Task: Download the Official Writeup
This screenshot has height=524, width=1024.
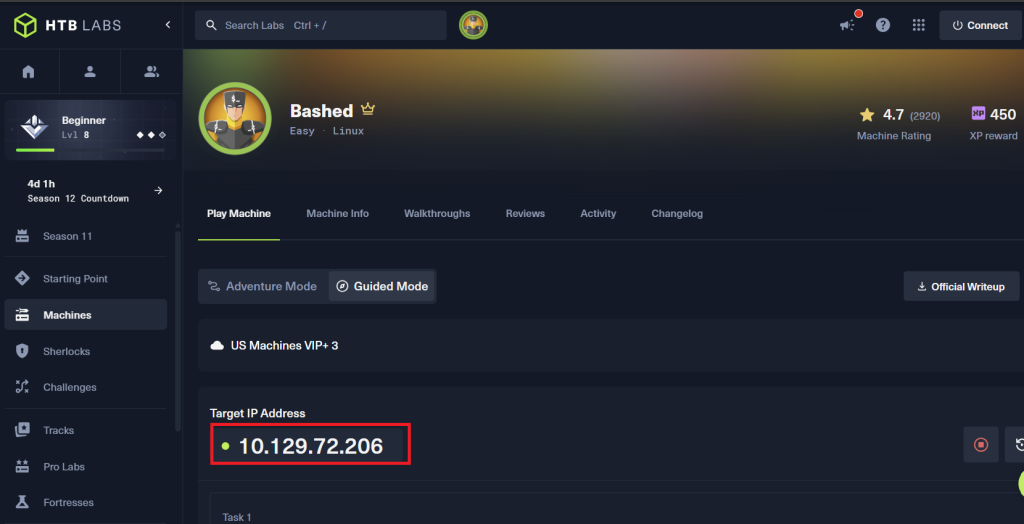Action: pos(961,286)
